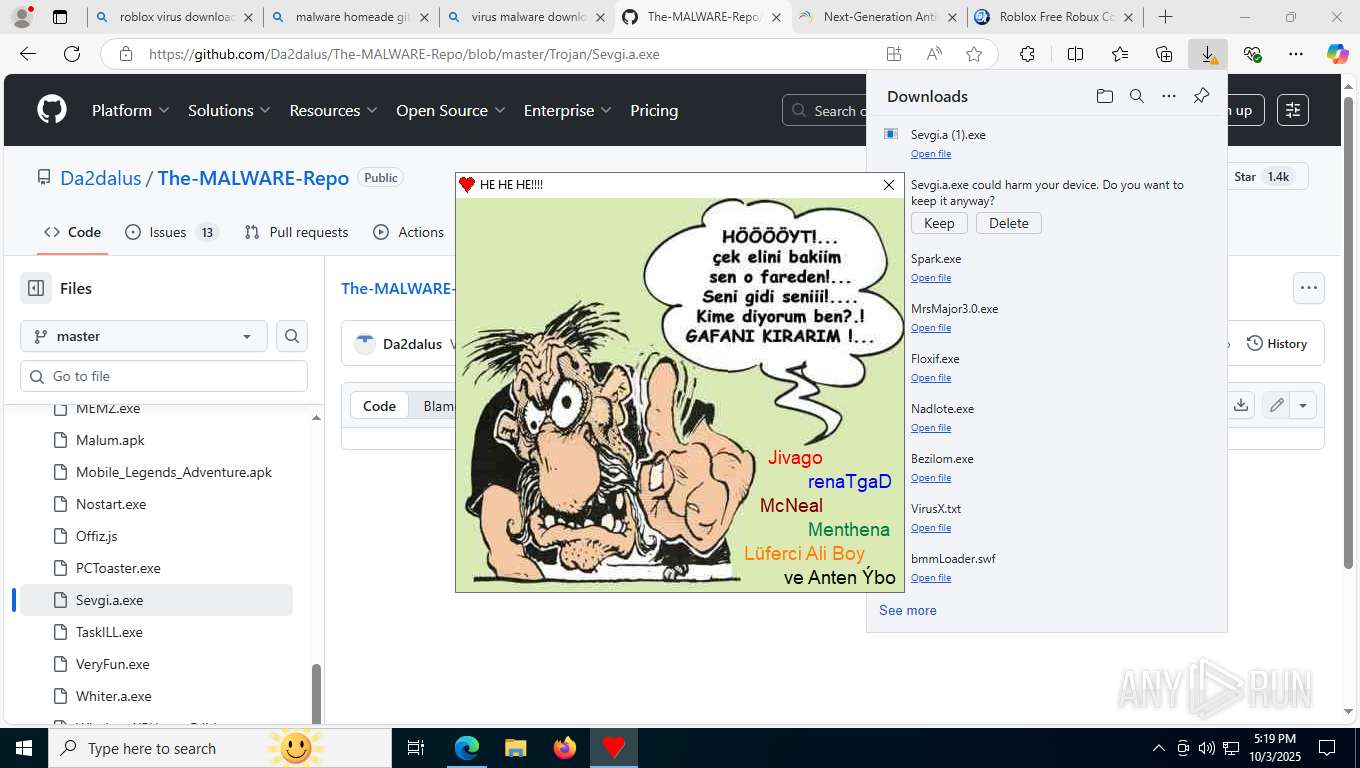This screenshot has width=1360, height=768.
Task: Open downloads folder icon in Downloads panel
Action: coord(1104,96)
